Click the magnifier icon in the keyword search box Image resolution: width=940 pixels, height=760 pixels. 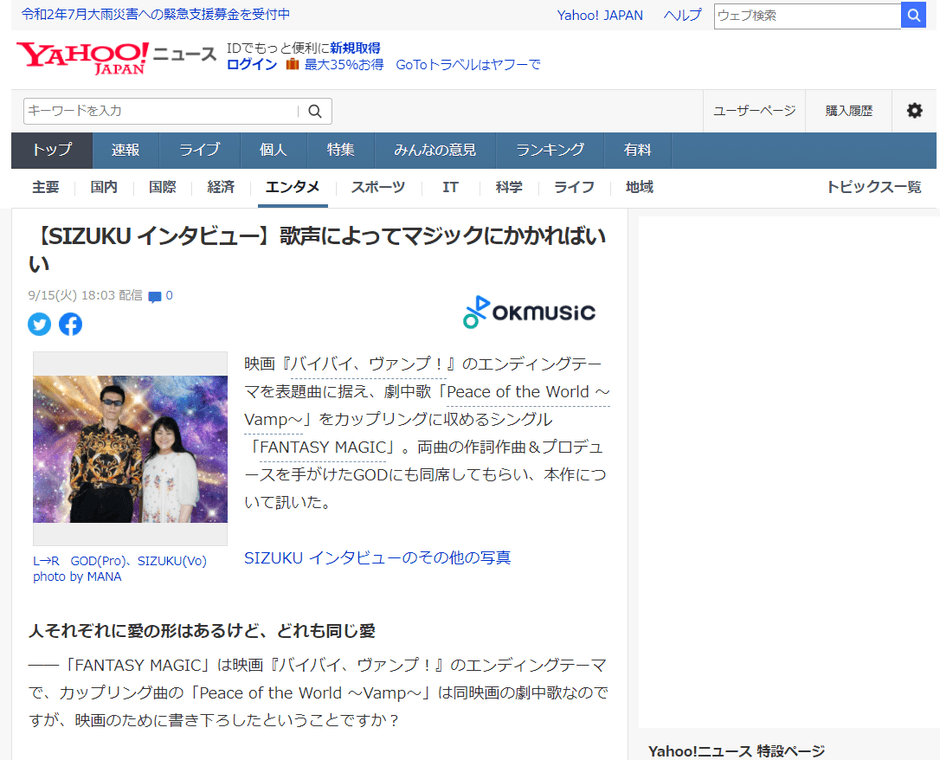pyautogui.click(x=315, y=111)
